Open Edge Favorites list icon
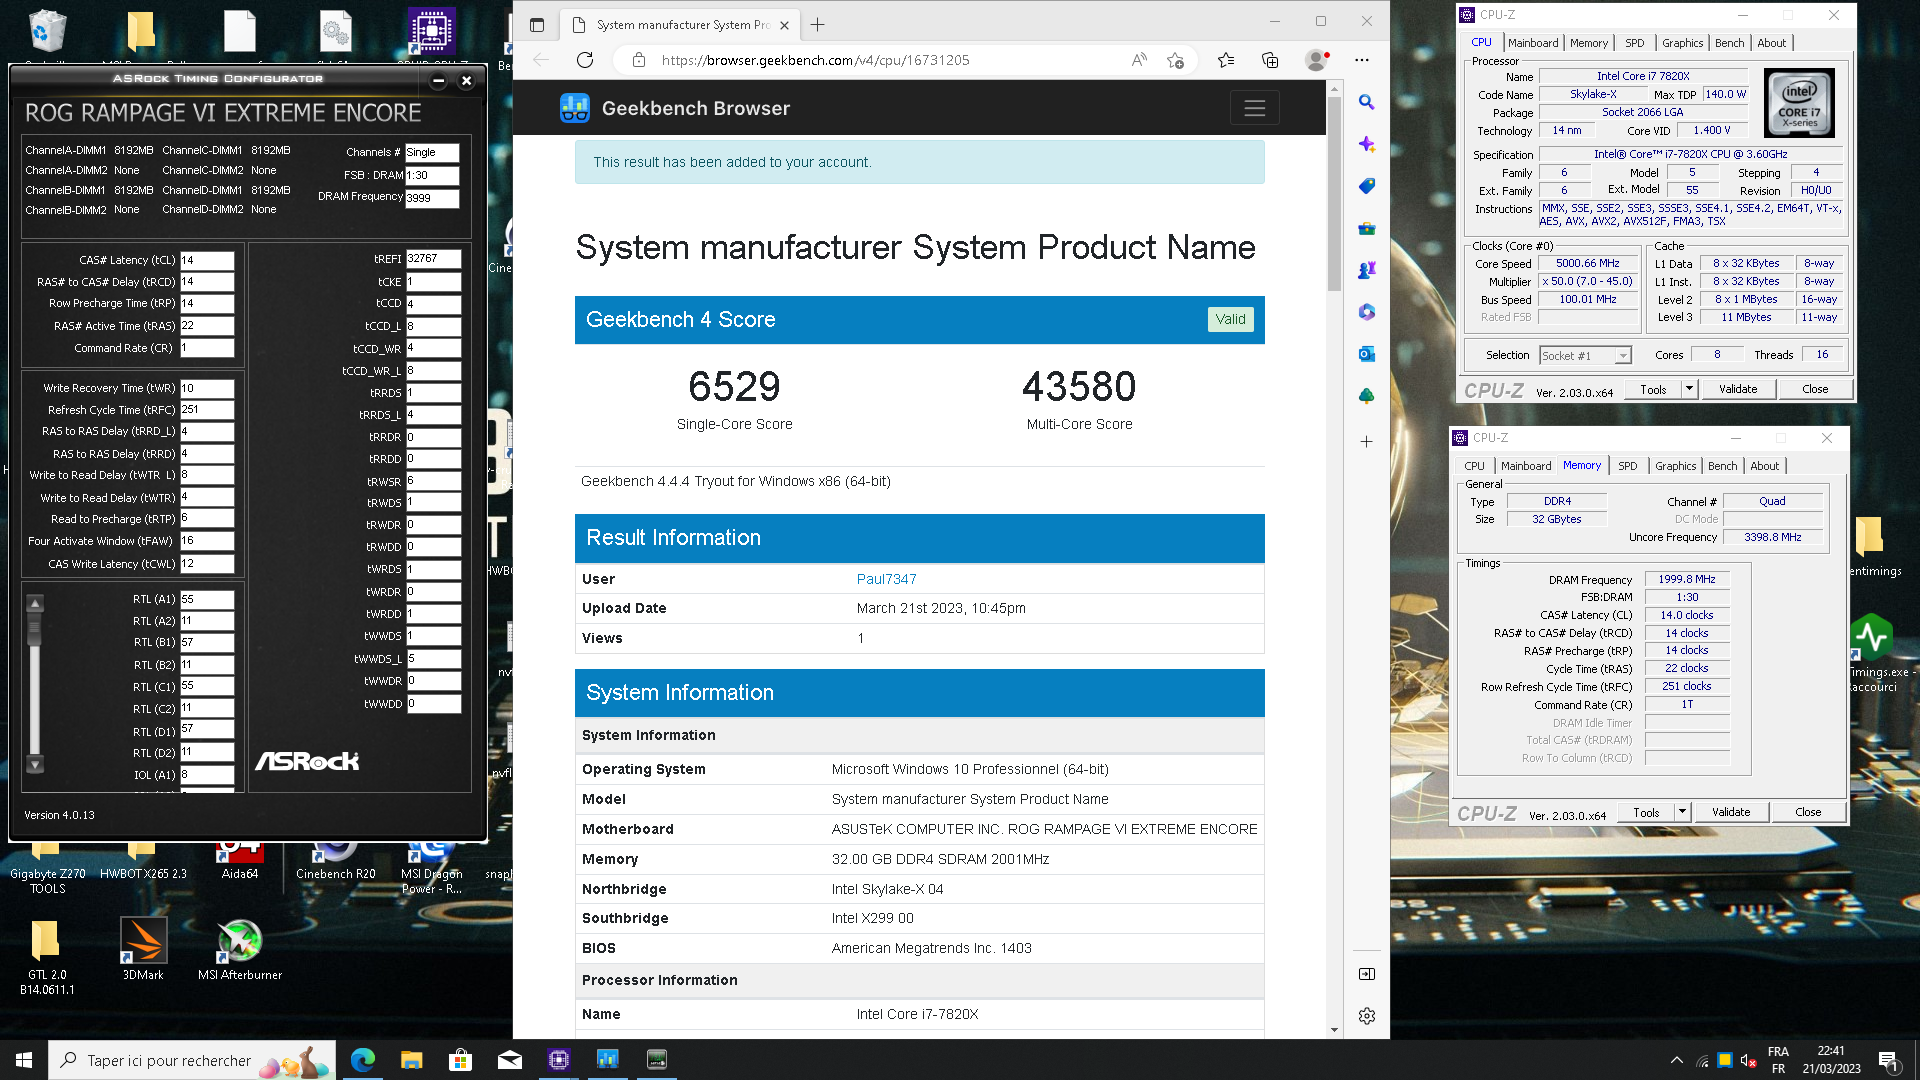1920x1080 pixels. tap(1226, 60)
